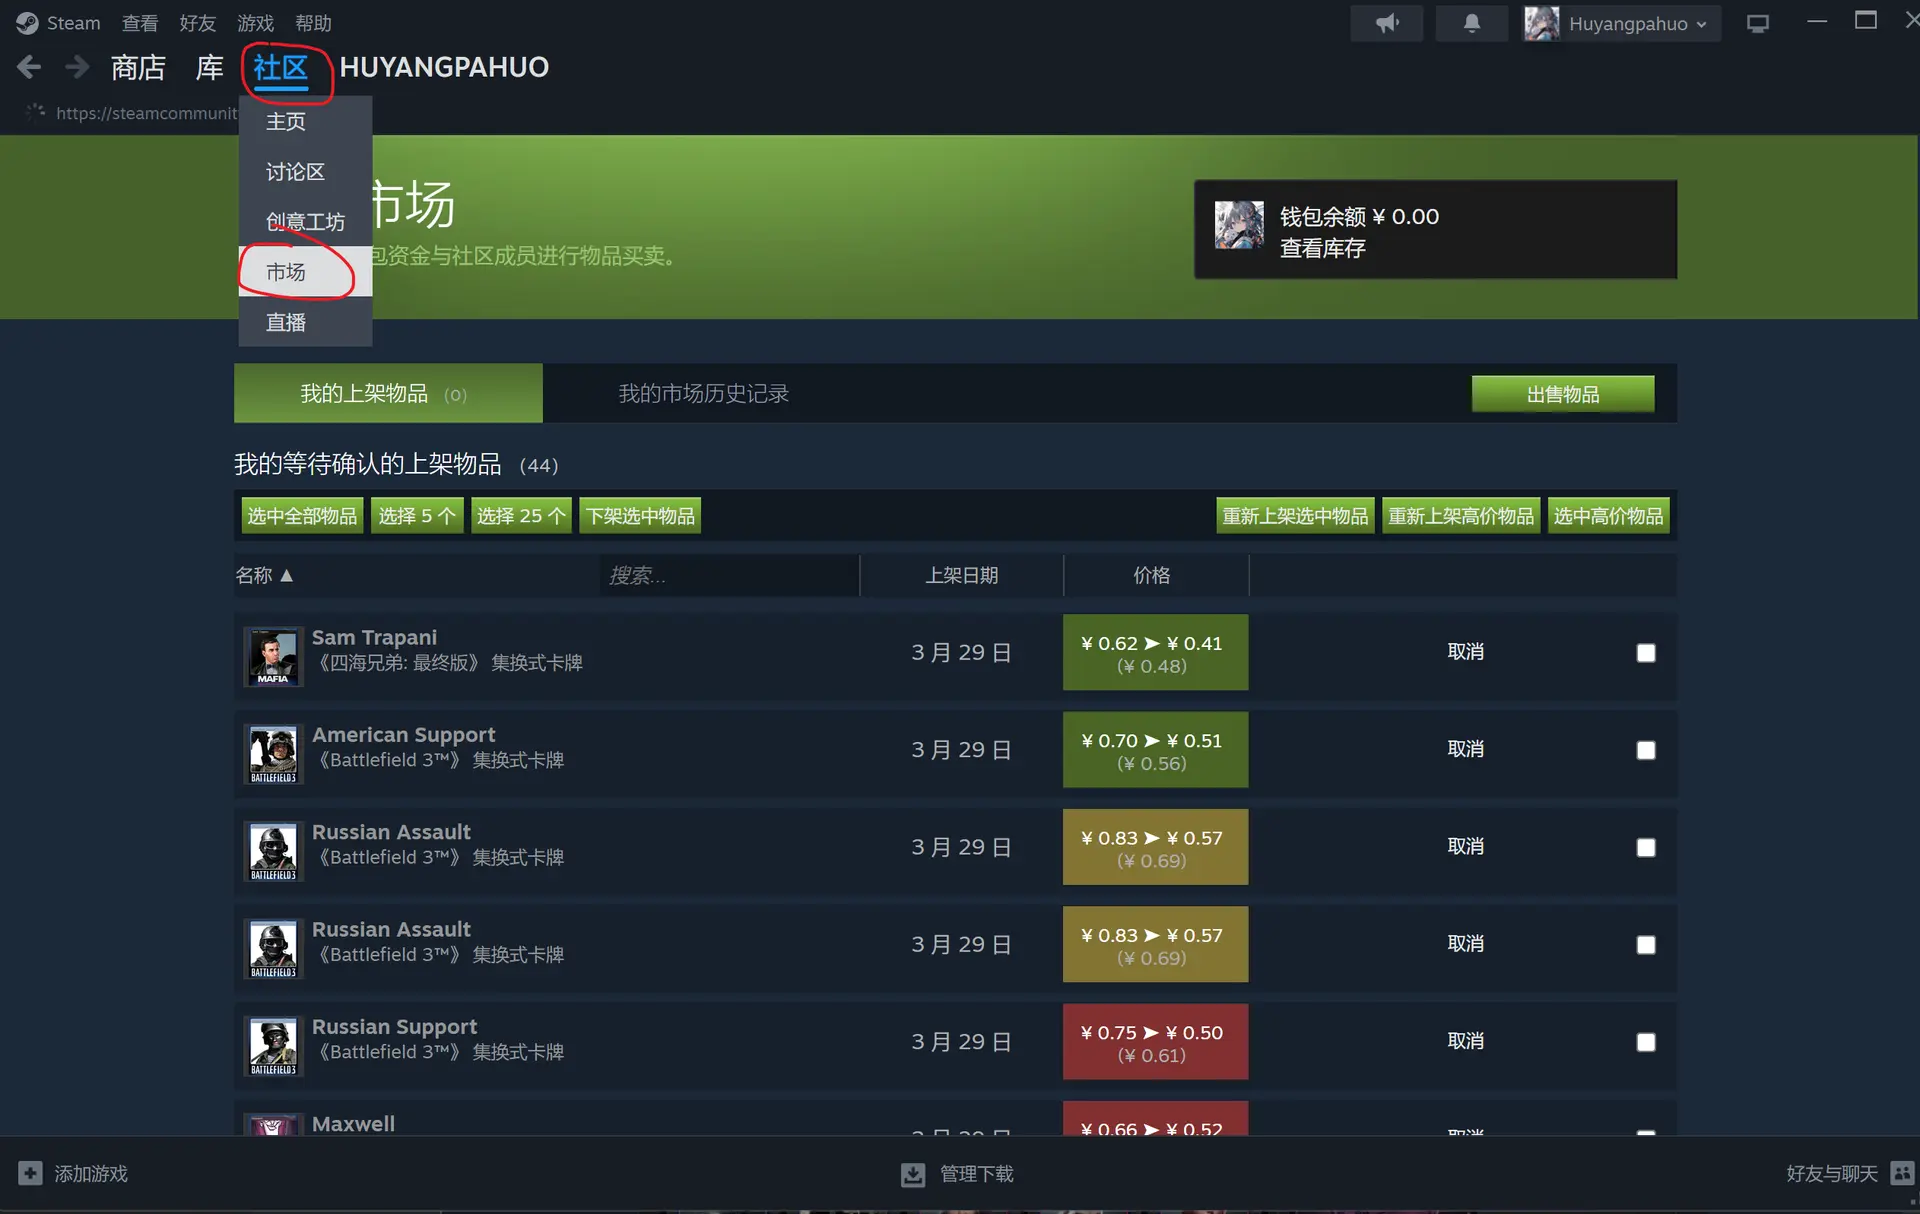Click the 出售物品 button
This screenshot has width=1920, height=1214.
coord(1563,394)
